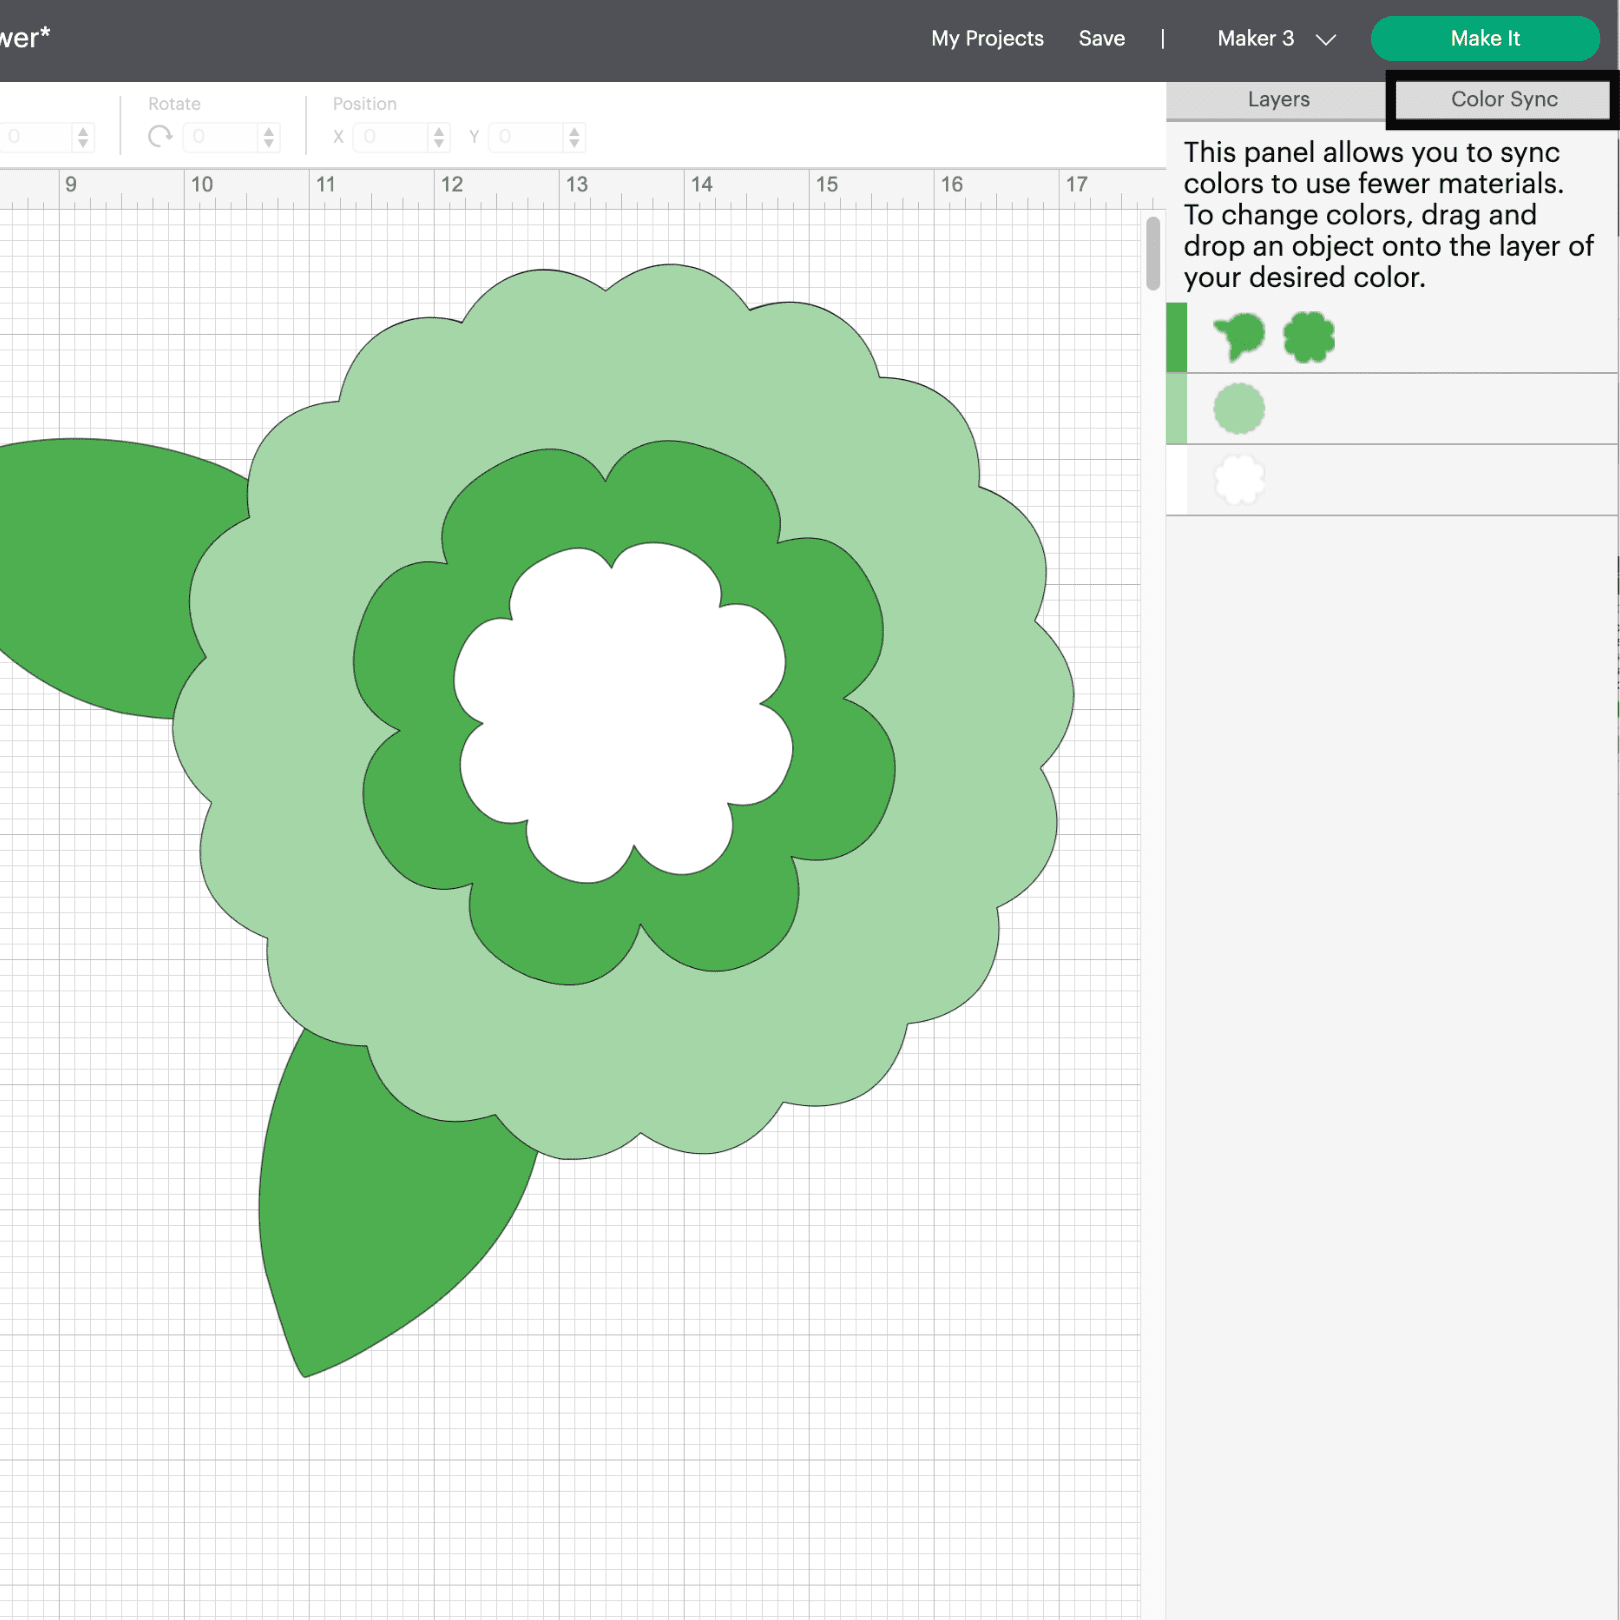The image size is (1620, 1620).
Task: Open My Projects
Action: tap(987, 39)
